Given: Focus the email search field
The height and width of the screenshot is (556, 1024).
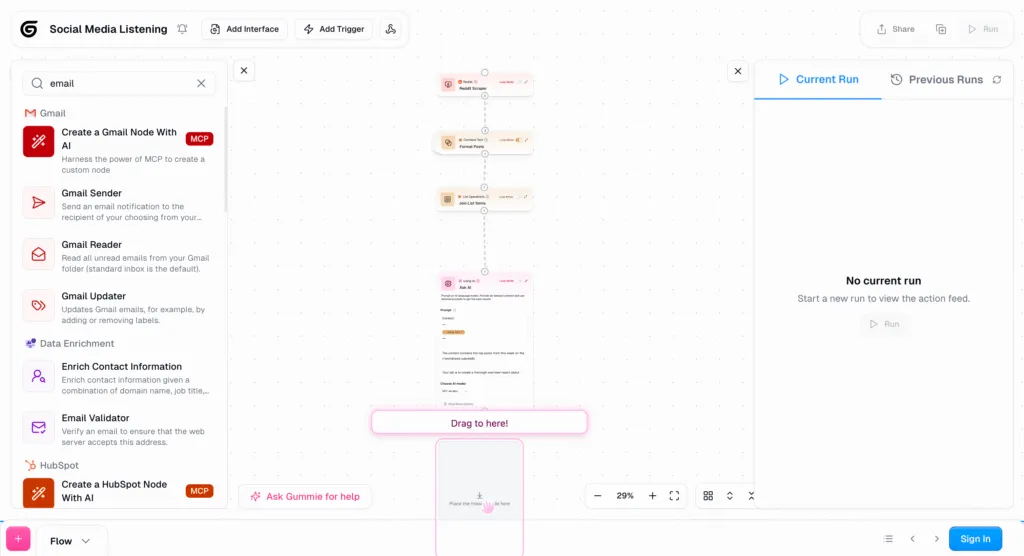Looking at the screenshot, I should point(121,83).
